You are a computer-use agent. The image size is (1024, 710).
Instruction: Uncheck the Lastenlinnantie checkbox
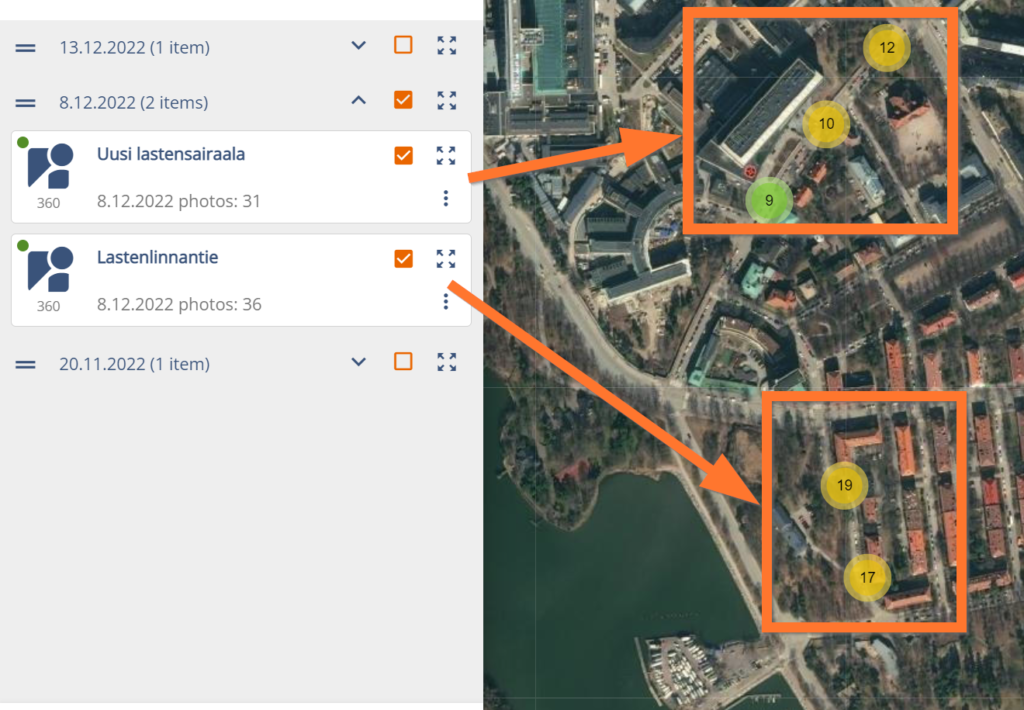click(x=404, y=259)
